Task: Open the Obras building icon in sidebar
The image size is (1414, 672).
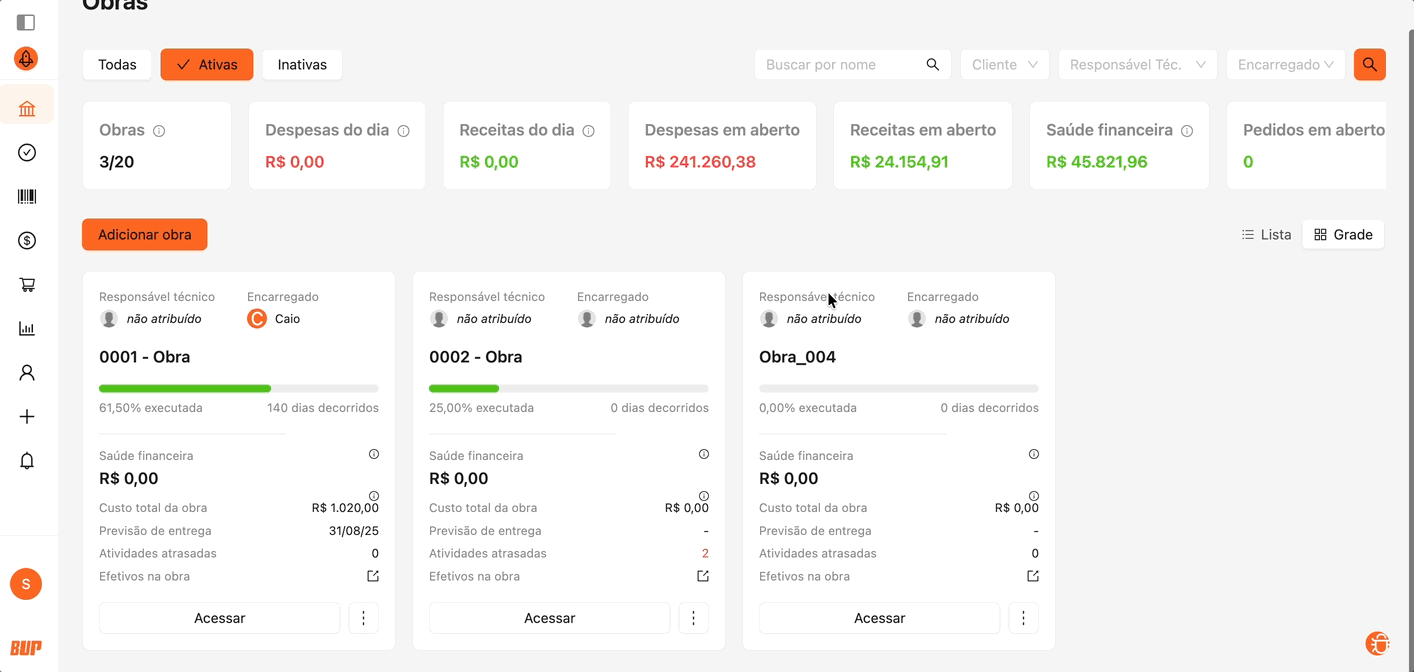Action: coord(27,108)
